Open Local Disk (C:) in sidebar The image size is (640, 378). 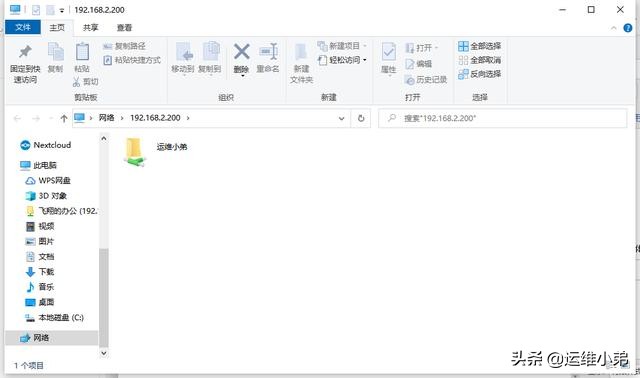pos(54,318)
